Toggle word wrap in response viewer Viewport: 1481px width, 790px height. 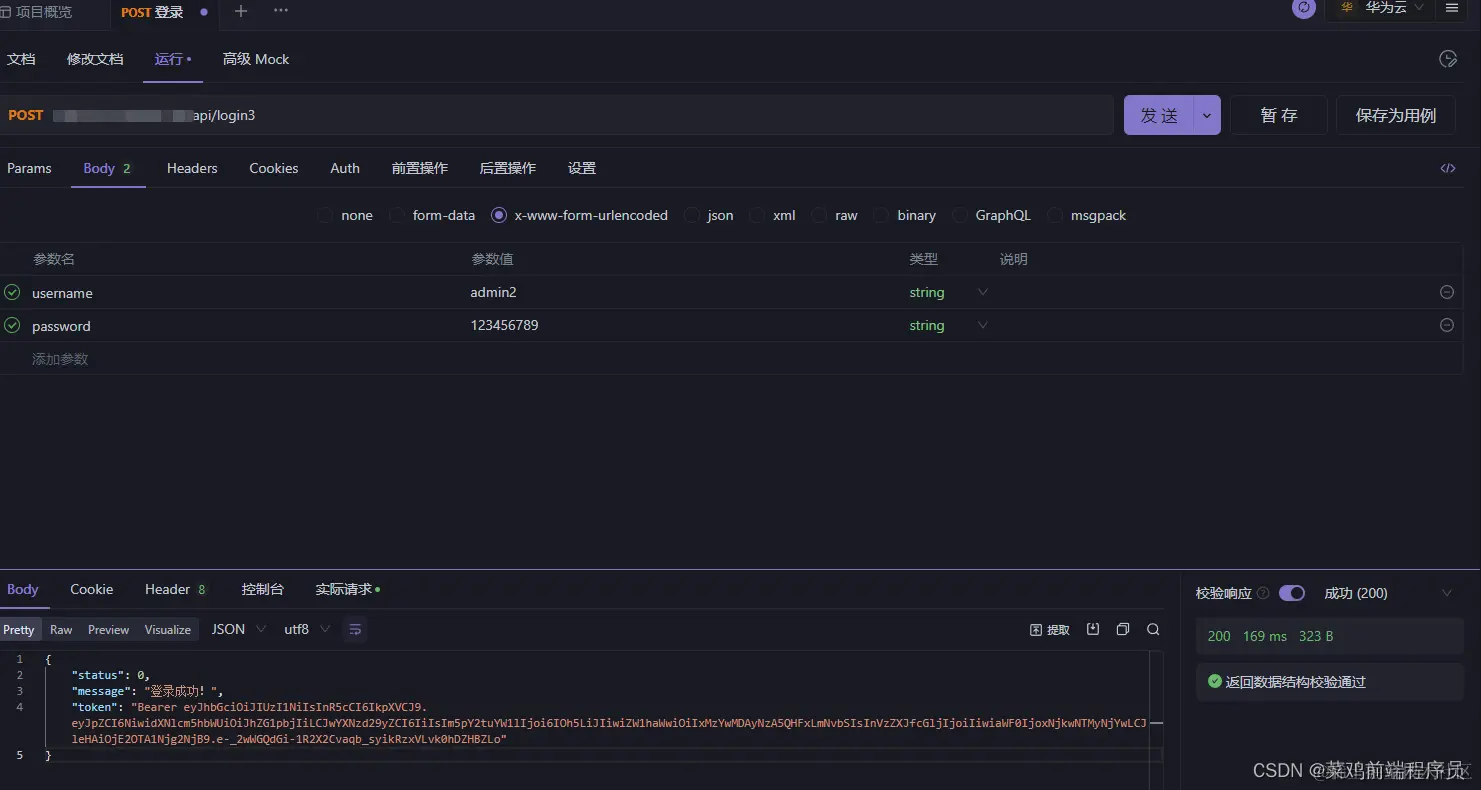coord(355,629)
